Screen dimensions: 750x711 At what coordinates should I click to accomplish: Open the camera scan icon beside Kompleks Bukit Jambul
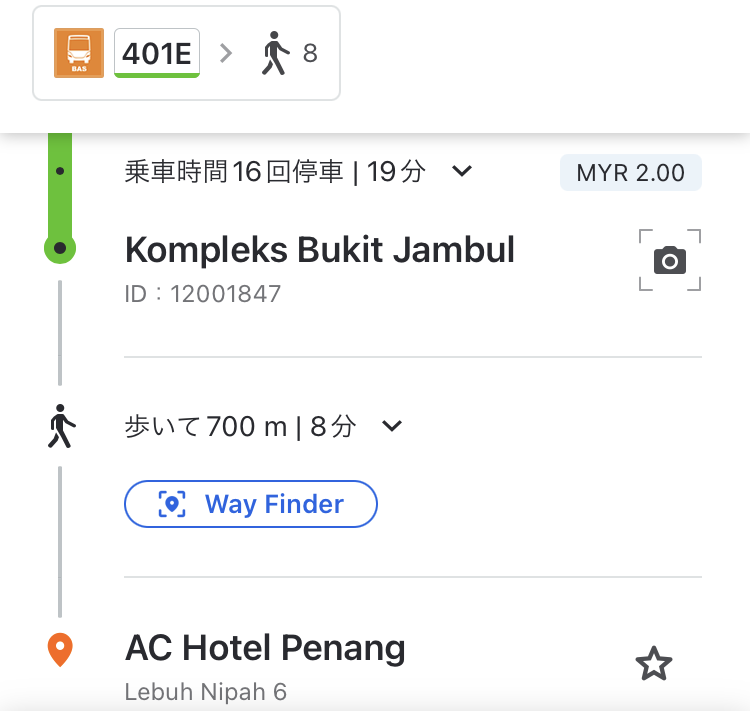point(670,260)
